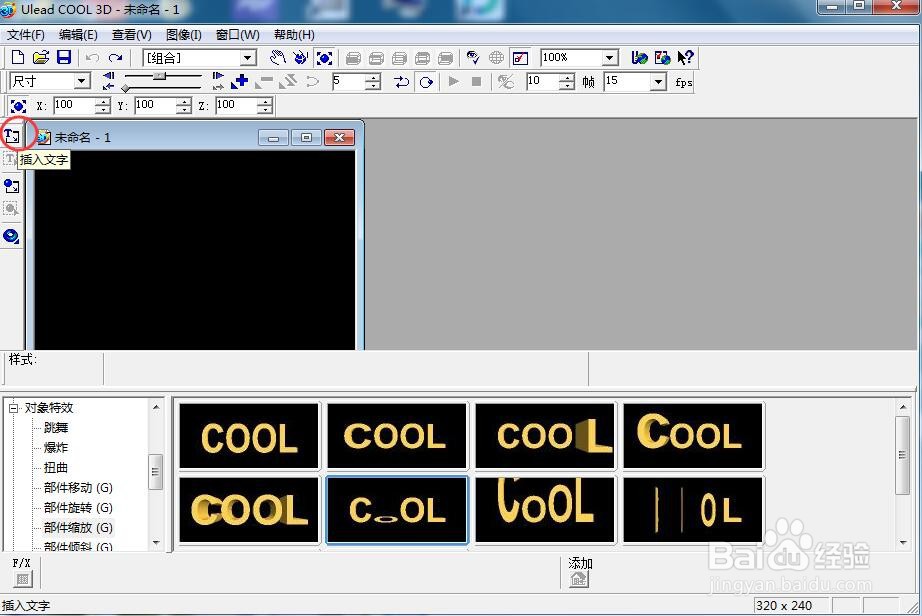Save the project with the floppy disk icon
Viewport: 922px width, 616px height.
(64, 58)
